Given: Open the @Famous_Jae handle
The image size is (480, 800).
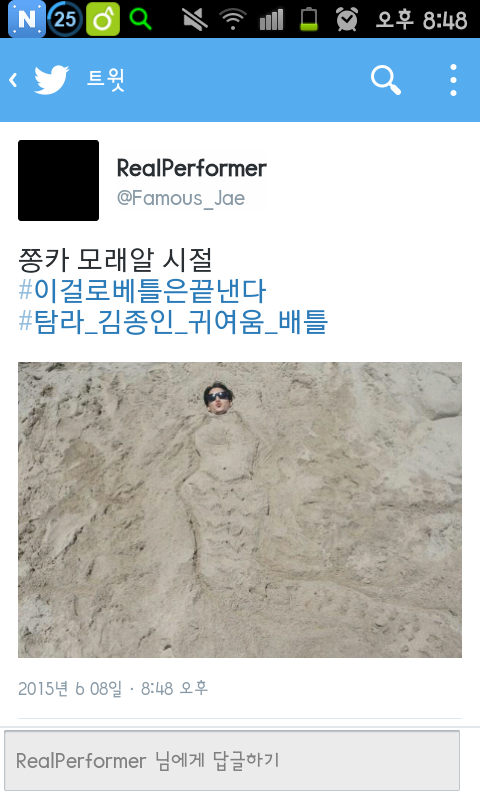Looking at the screenshot, I should (x=181, y=198).
